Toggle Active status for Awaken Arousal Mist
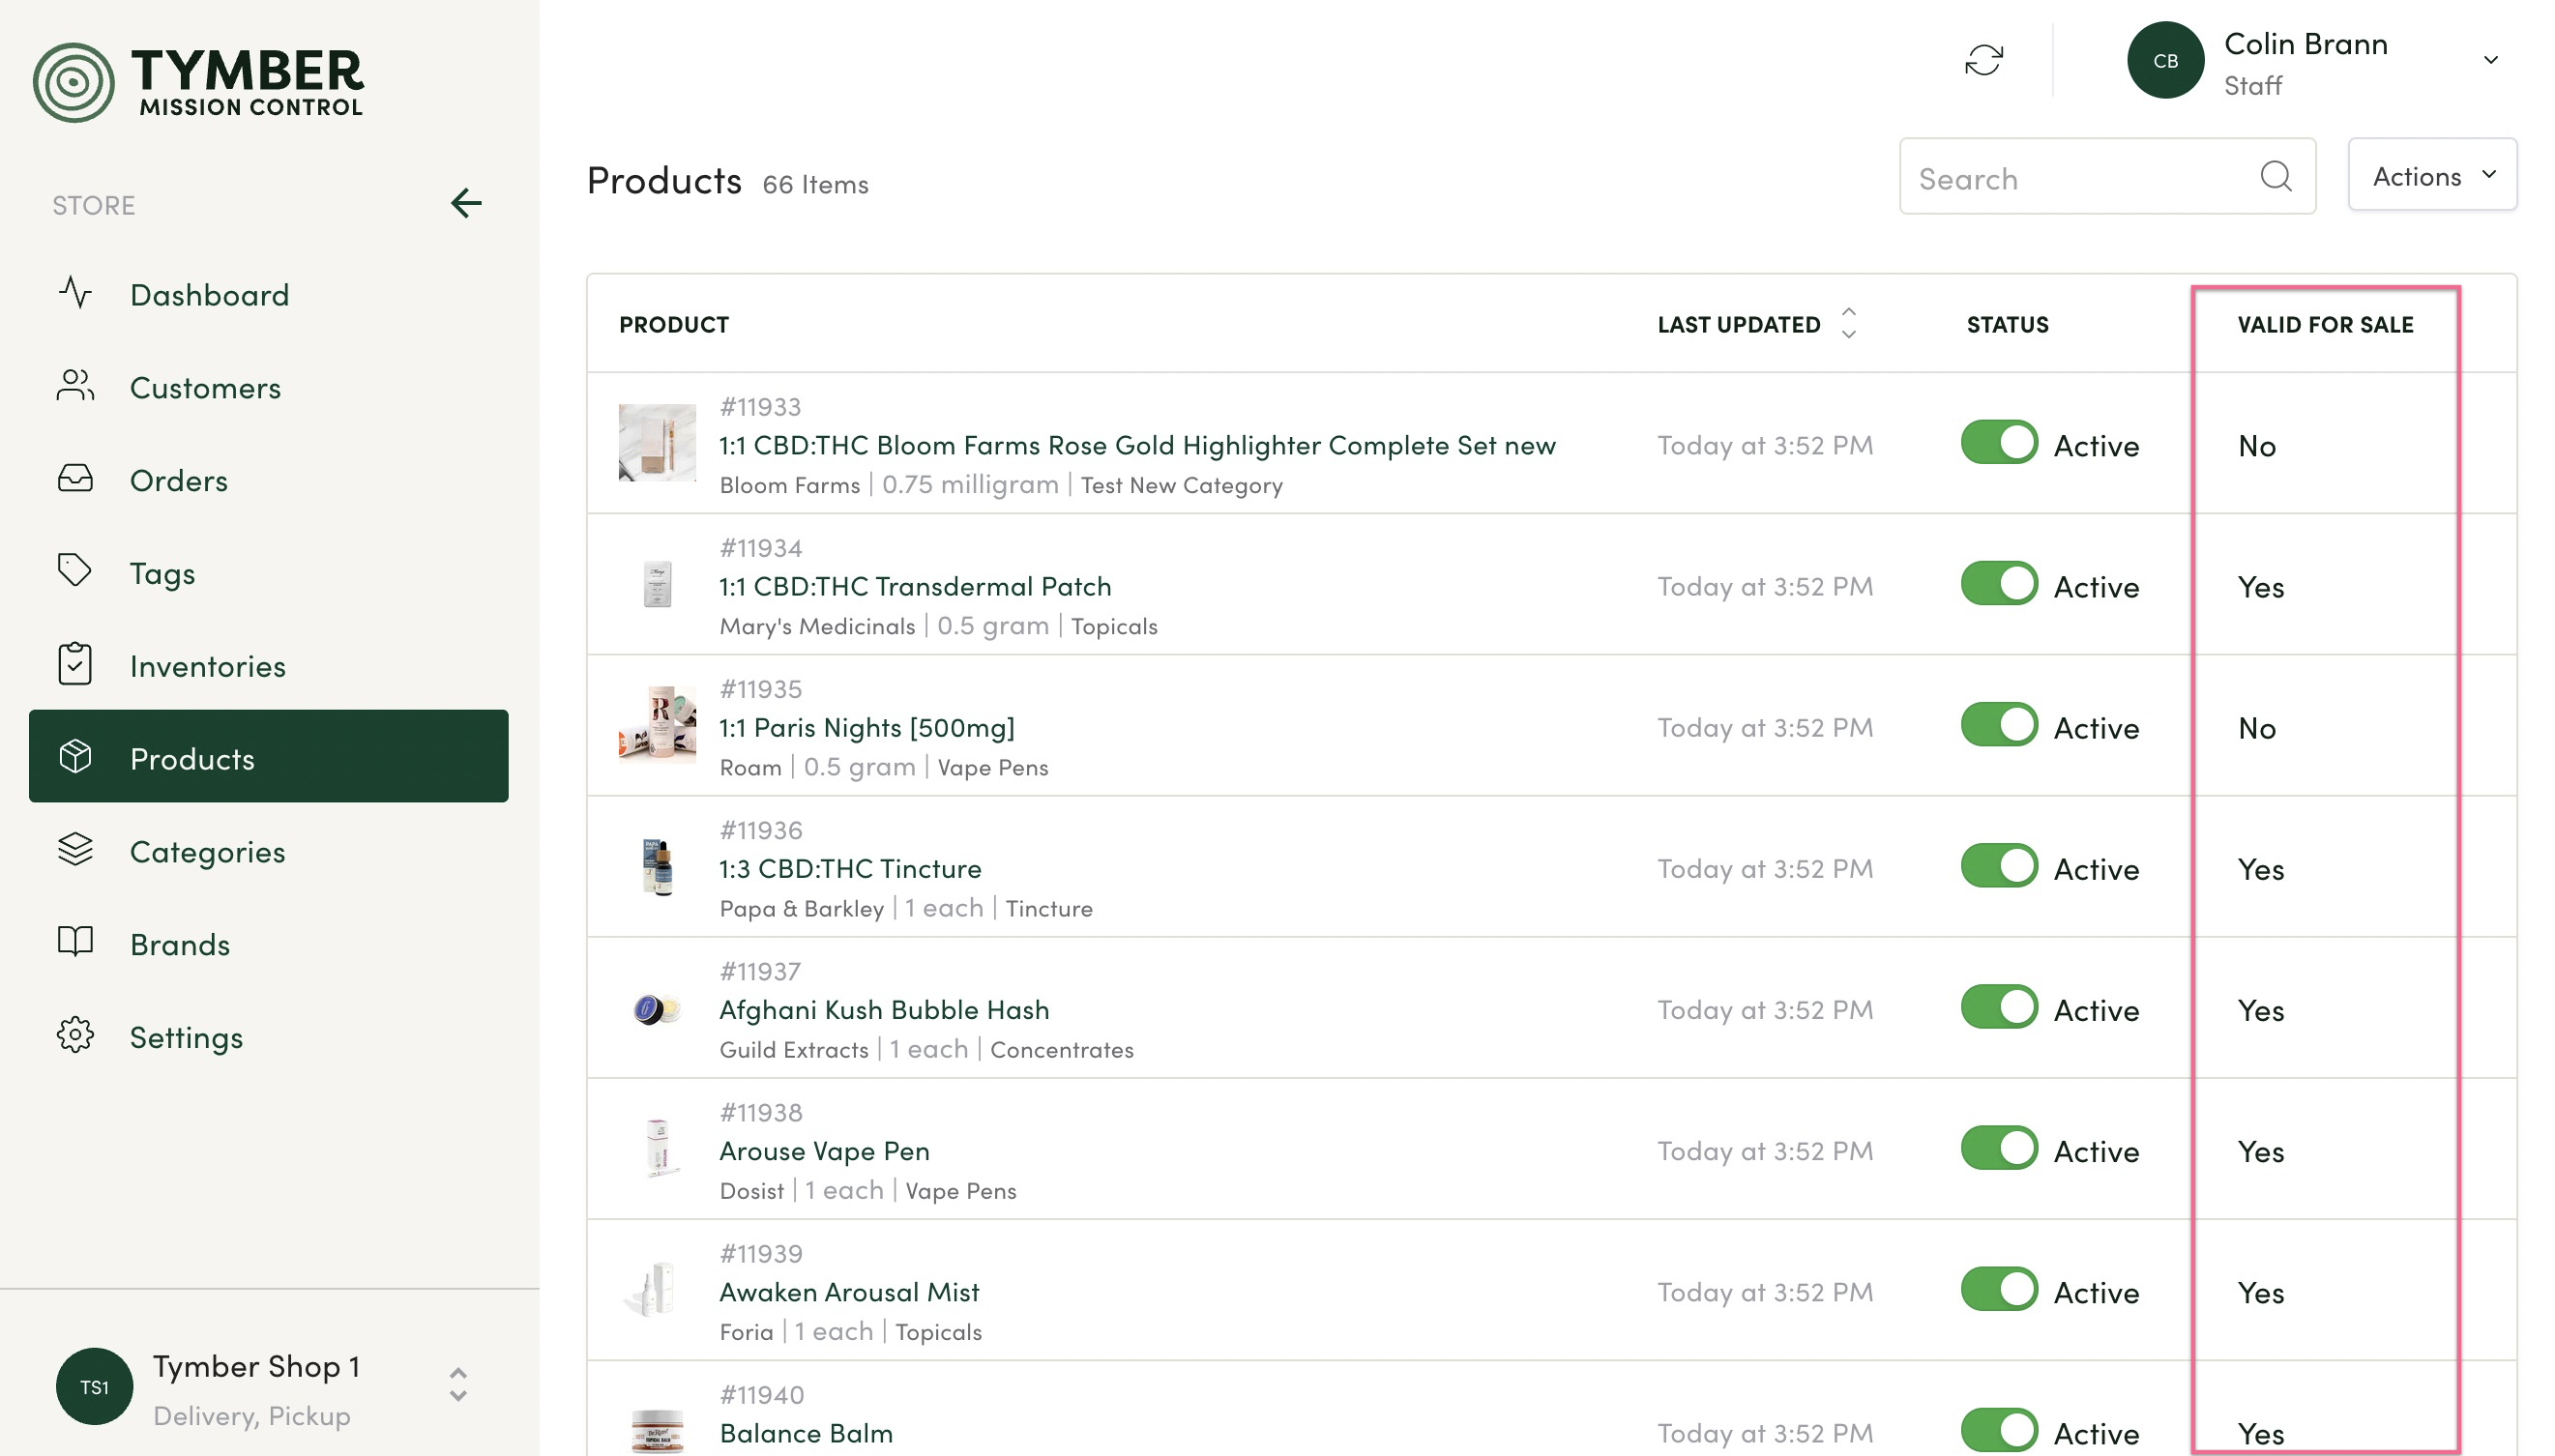2555x1456 pixels. coord(1999,1288)
